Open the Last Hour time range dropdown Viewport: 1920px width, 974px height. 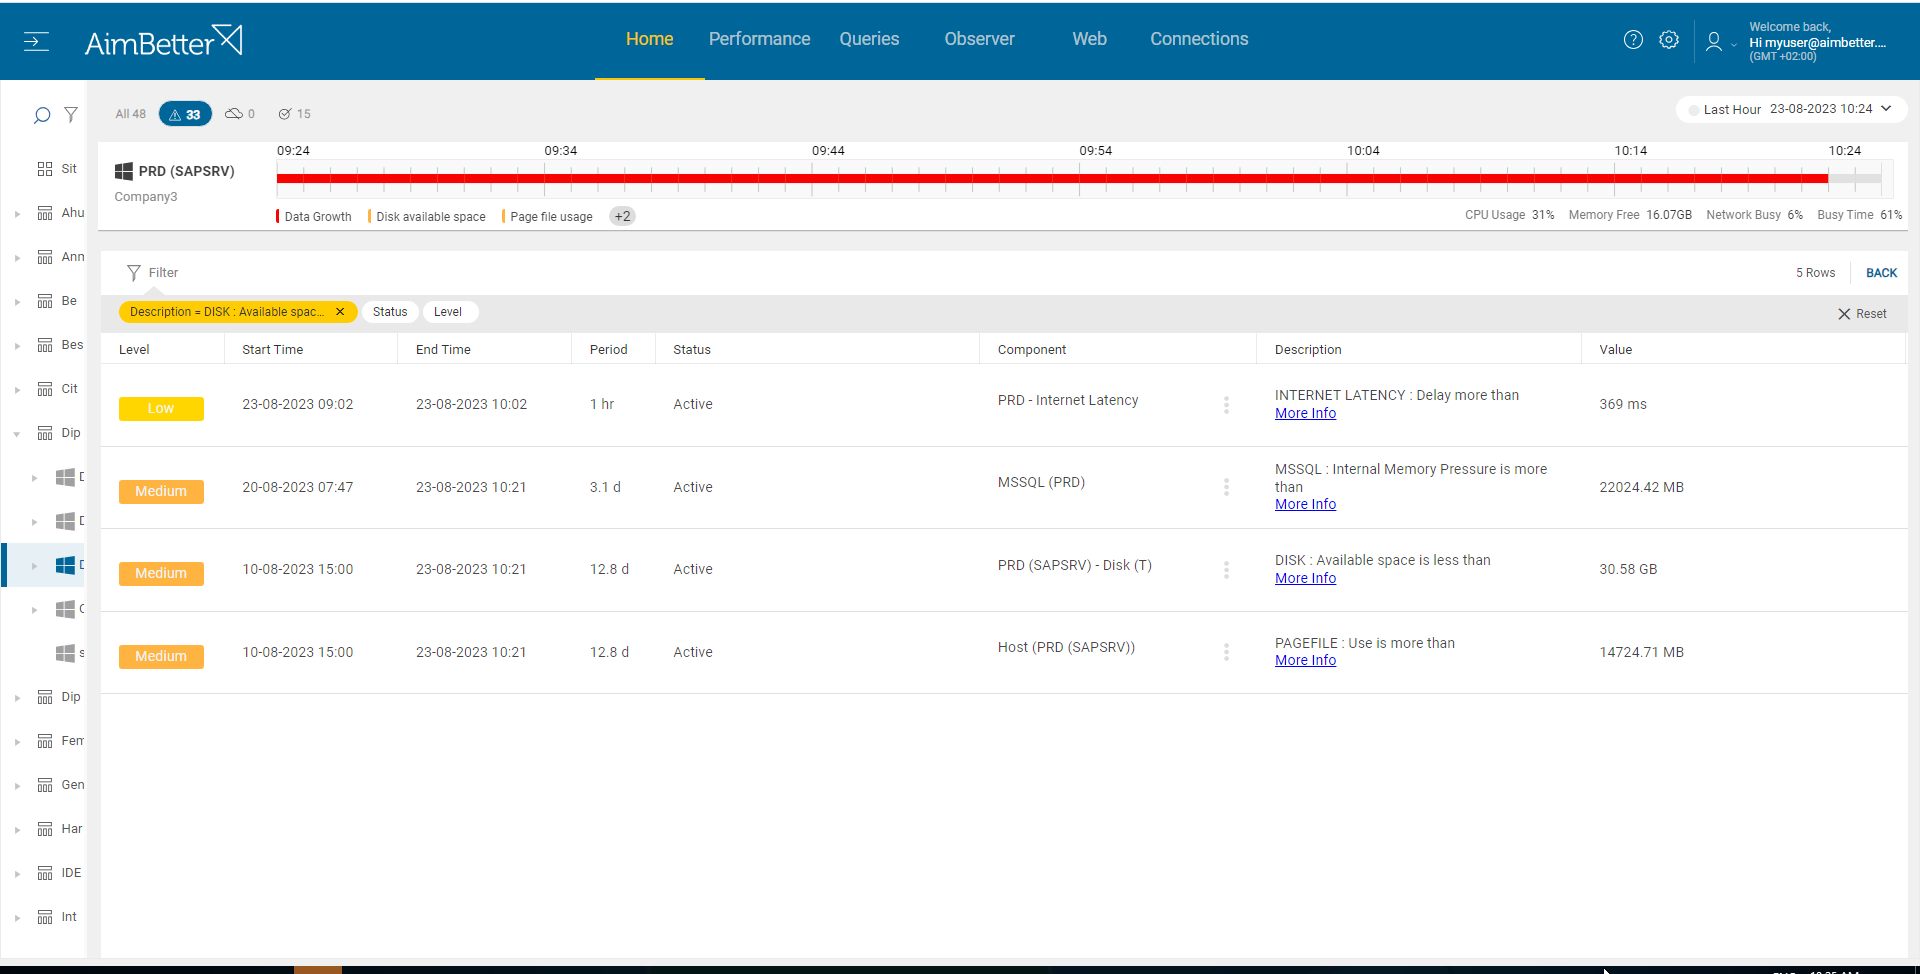(1790, 109)
